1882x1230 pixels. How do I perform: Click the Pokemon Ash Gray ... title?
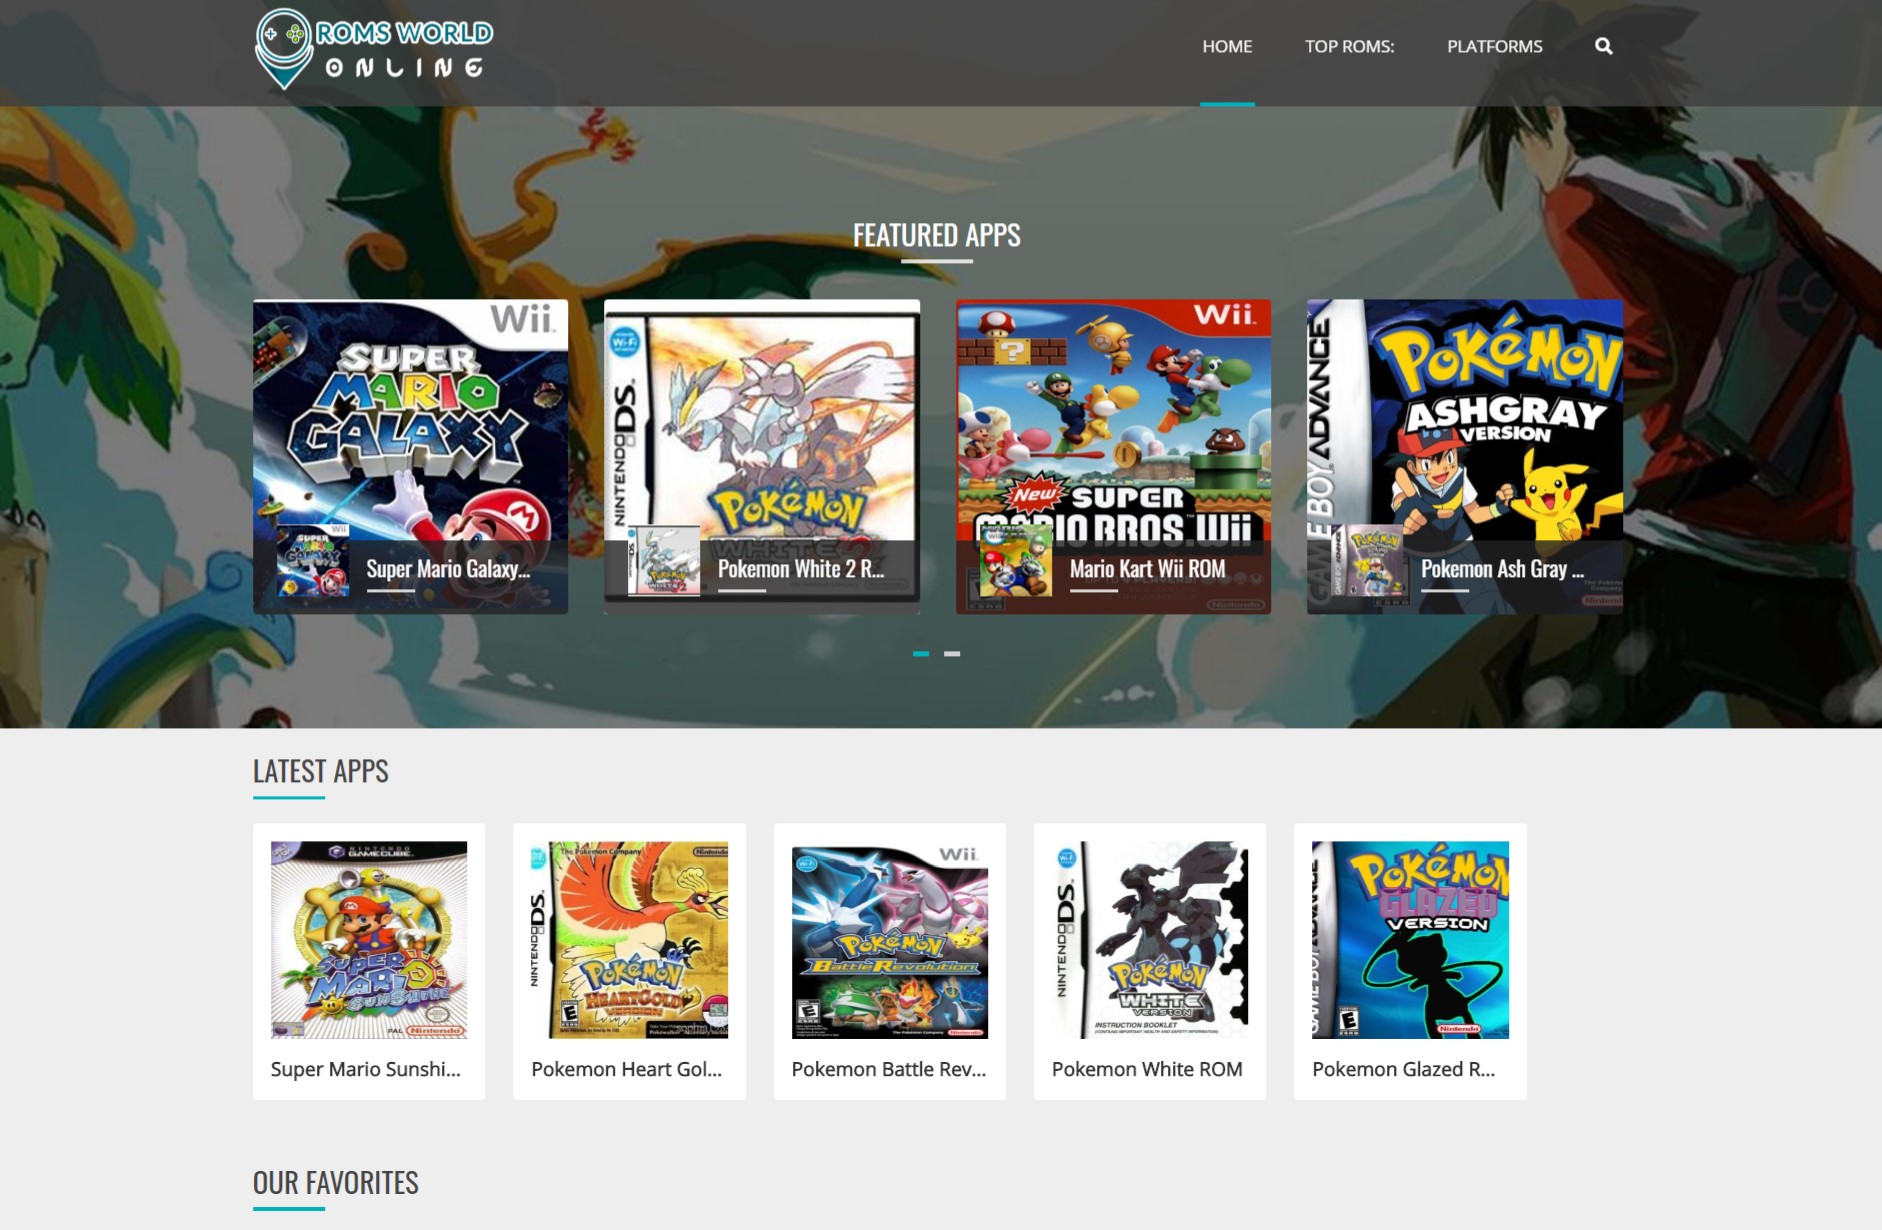(x=1502, y=569)
